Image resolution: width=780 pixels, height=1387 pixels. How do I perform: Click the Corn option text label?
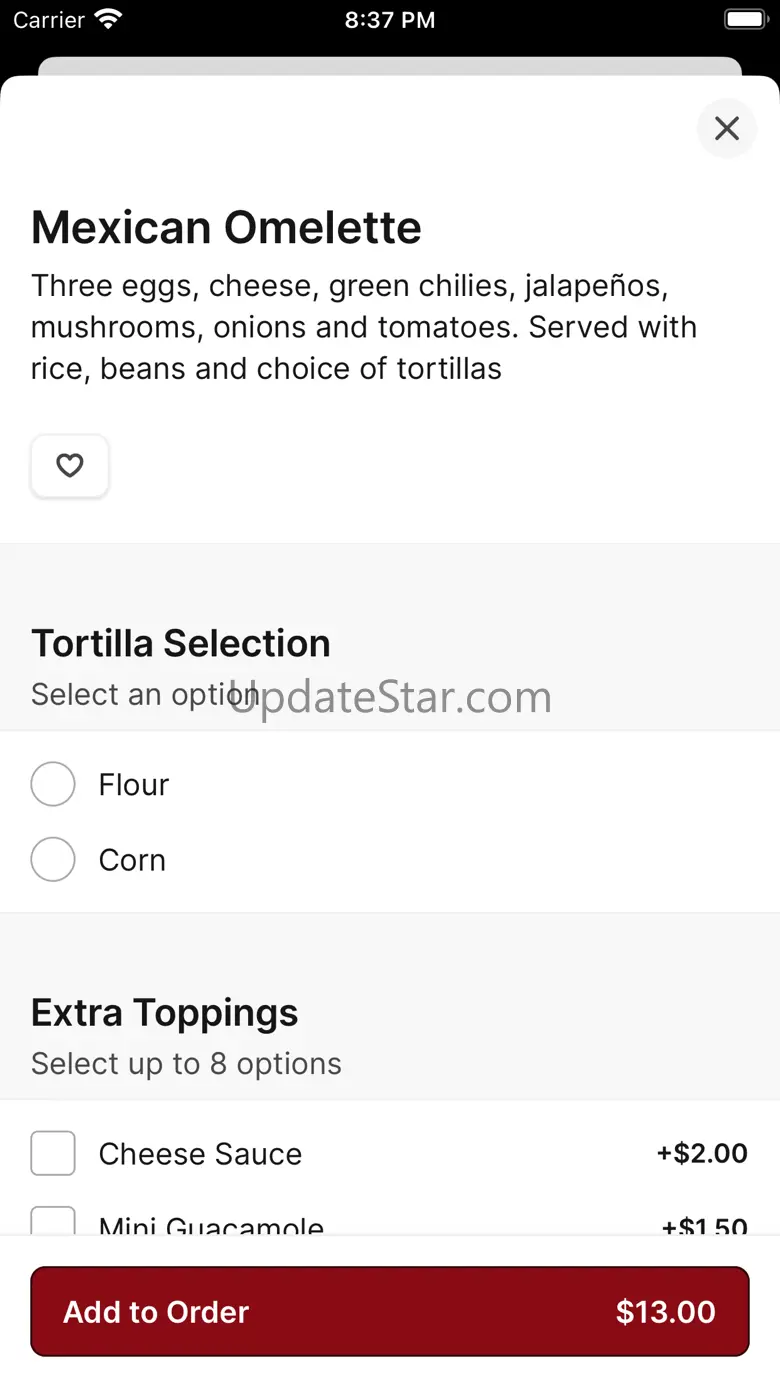click(x=132, y=860)
